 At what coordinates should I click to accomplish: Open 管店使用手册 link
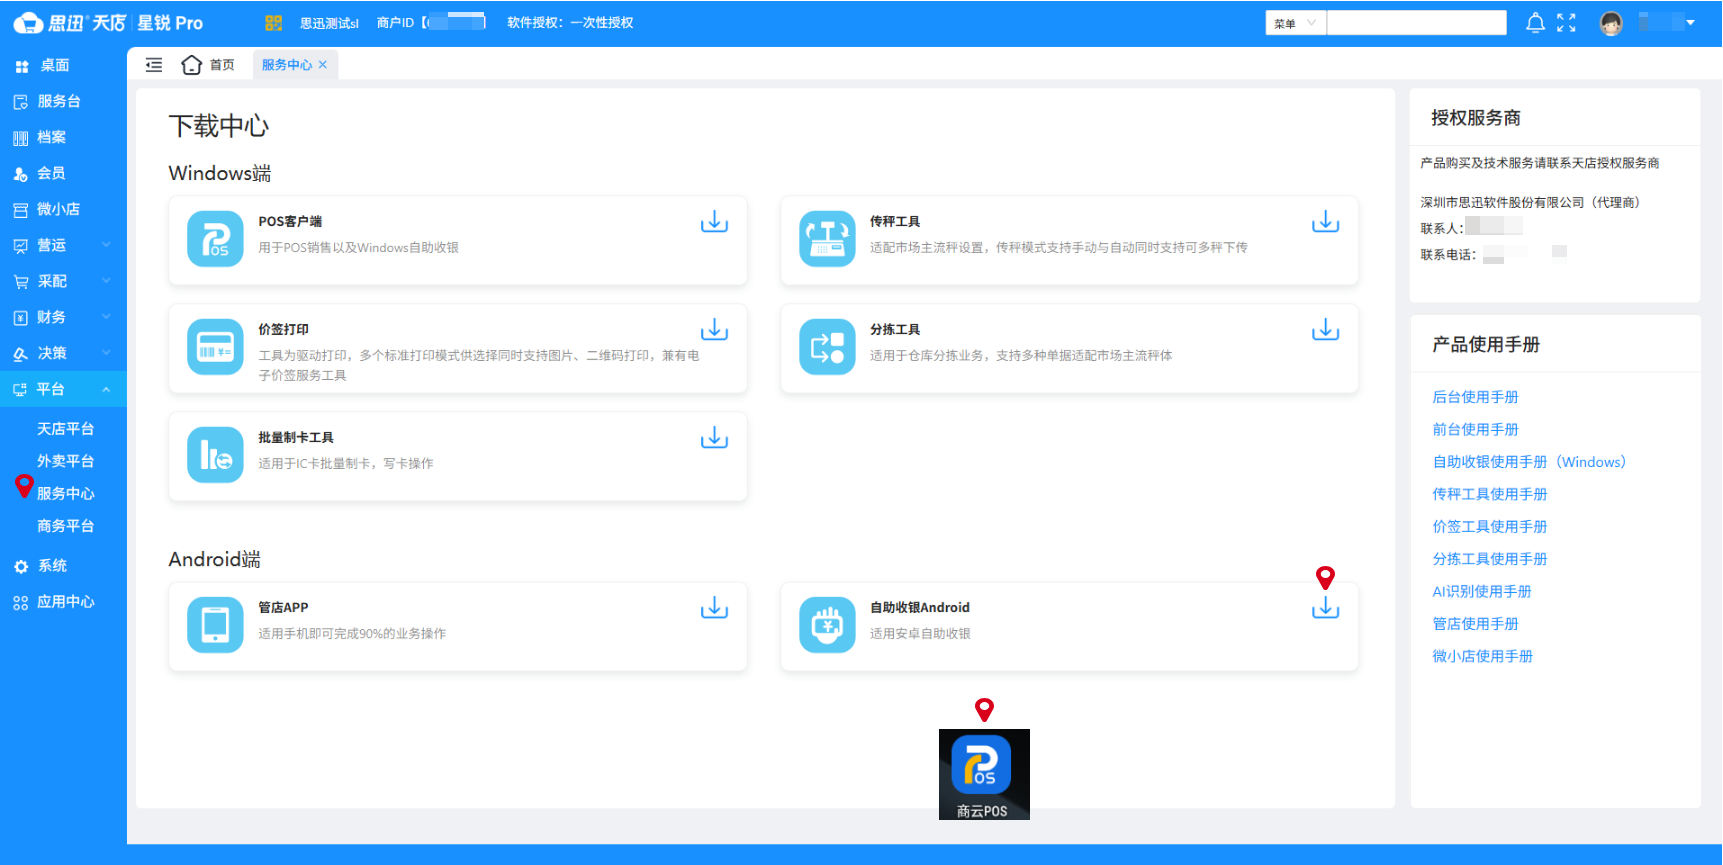pos(1475,624)
